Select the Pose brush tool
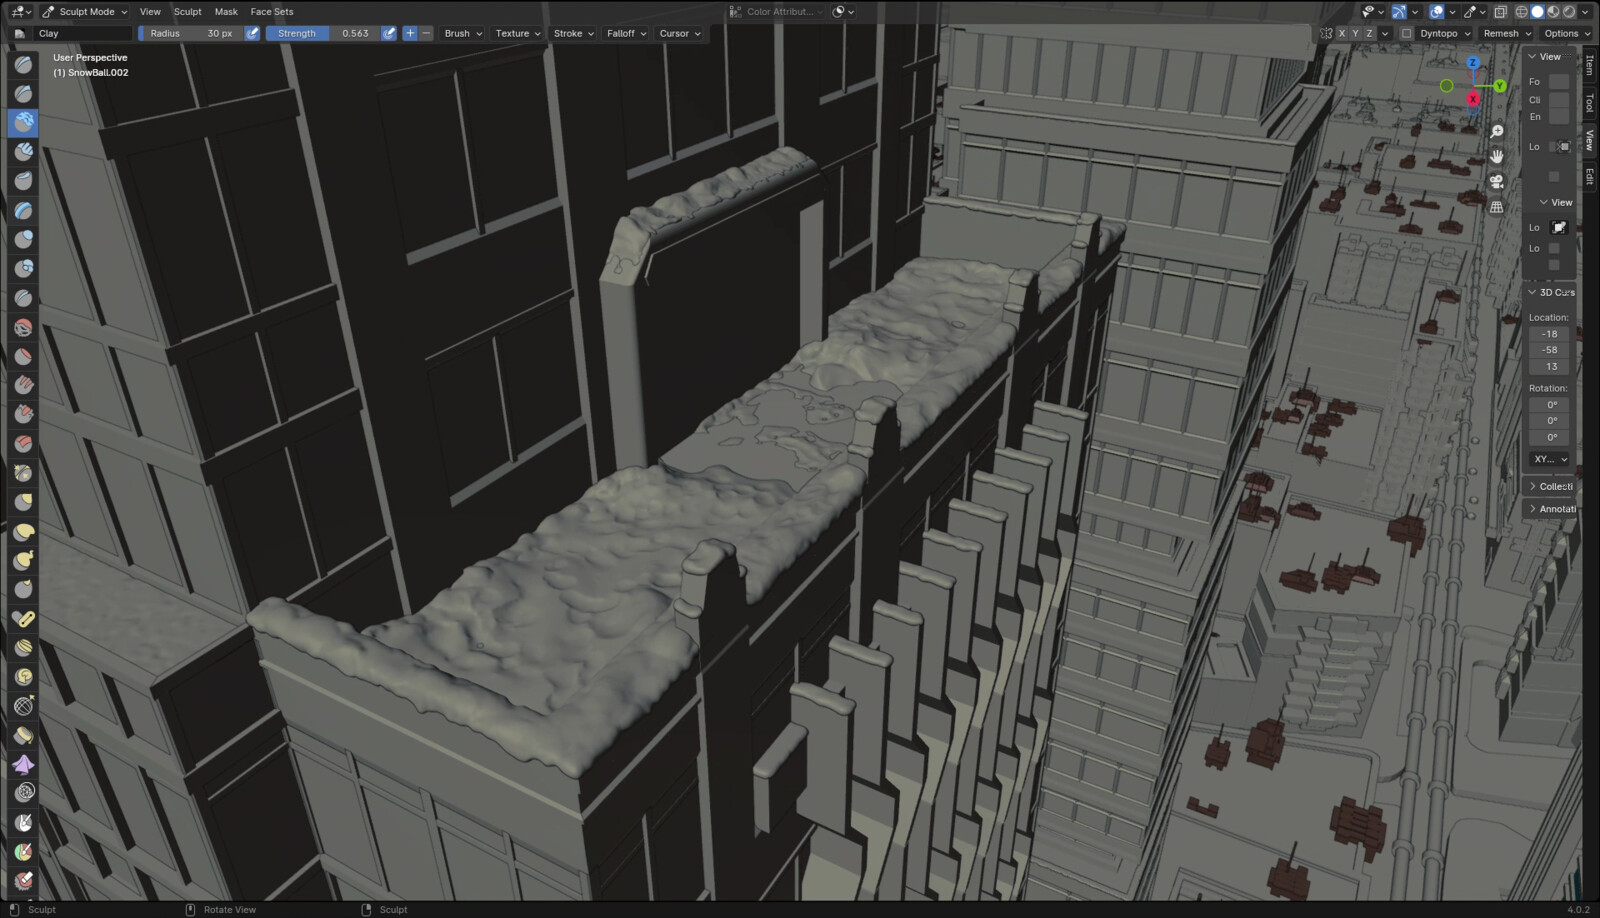1600x918 pixels. click(x=23, y=619)
